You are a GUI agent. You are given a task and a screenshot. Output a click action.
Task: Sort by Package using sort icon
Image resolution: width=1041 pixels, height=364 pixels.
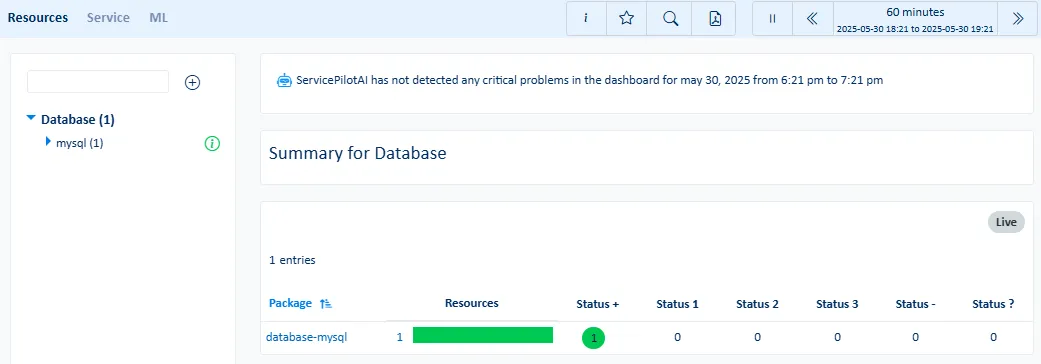pyautogui.click(x=325, y=304)
